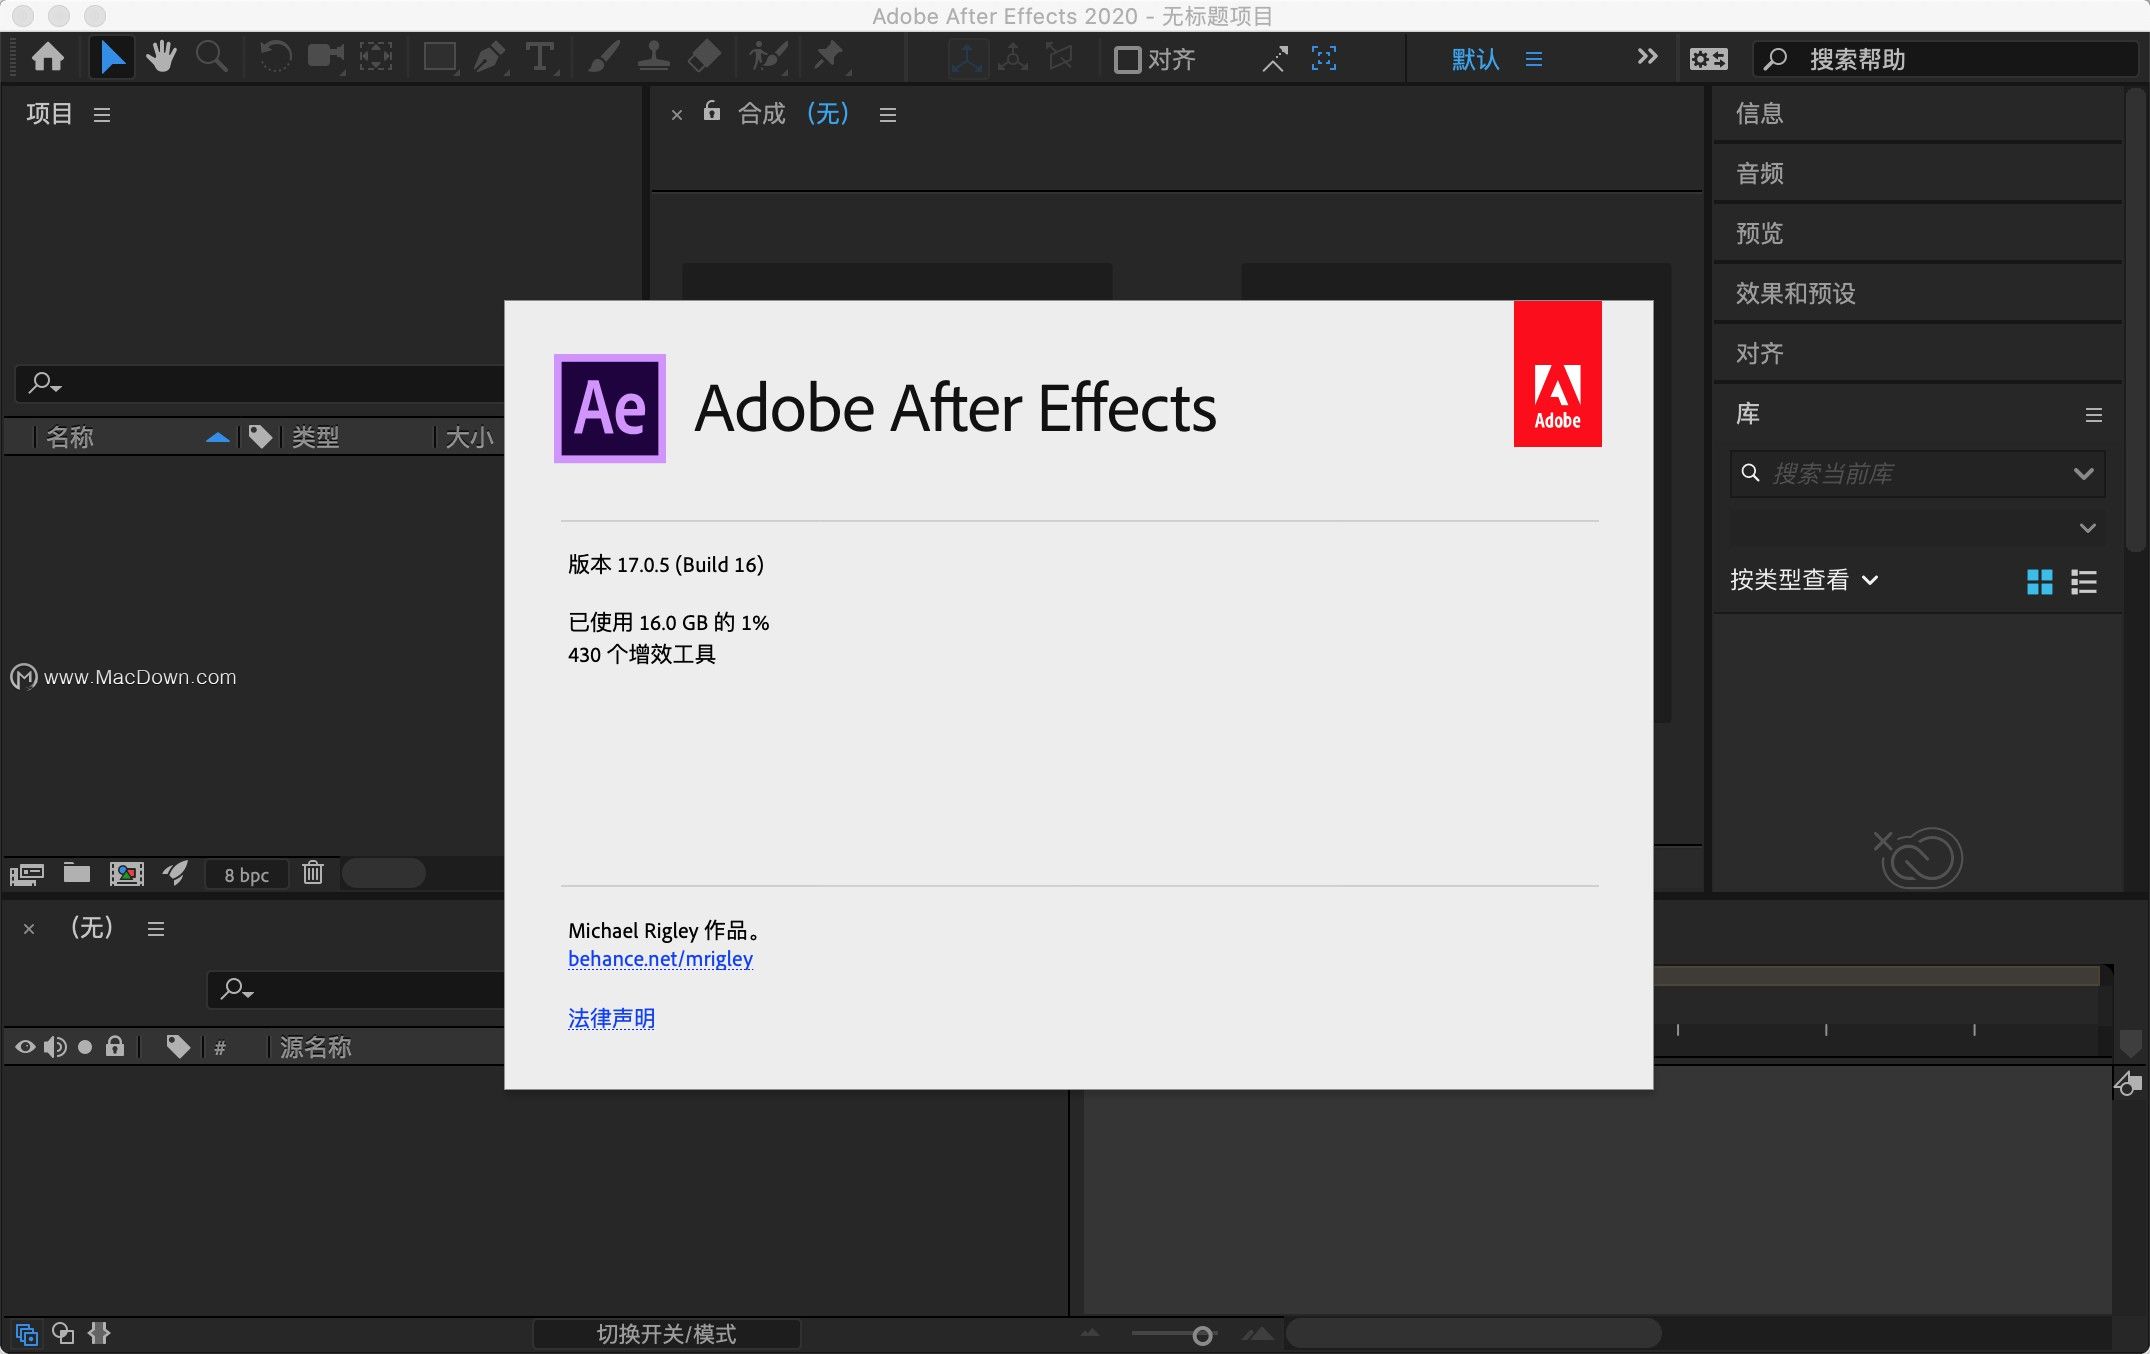
Task: Select the Zoom tool
Action: (211, 57)
